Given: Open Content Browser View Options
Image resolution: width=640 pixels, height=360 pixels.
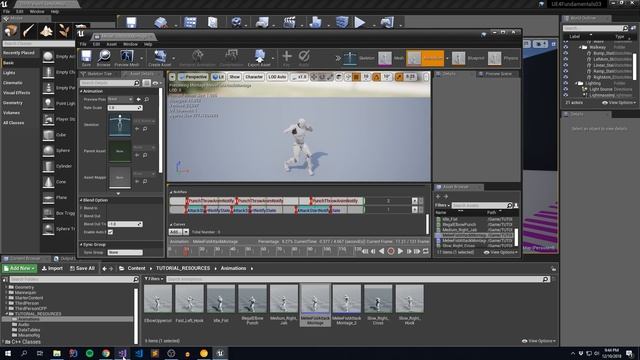Looking at the screenshot, I should point(538,341).
